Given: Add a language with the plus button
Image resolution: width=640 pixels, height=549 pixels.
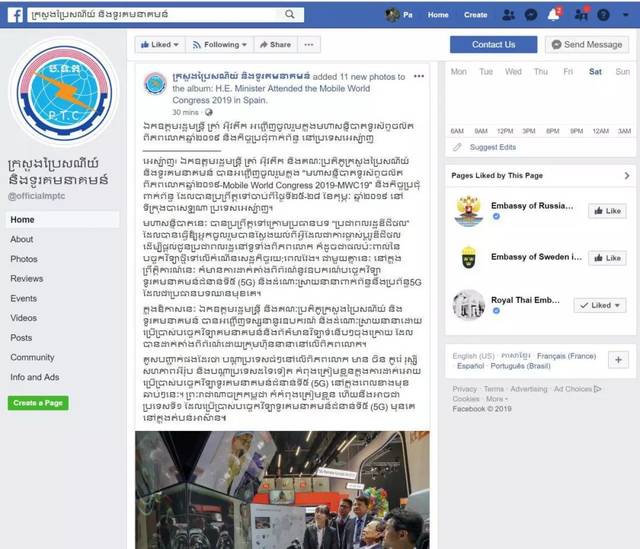Looking at the screenshot, I should click(x=618, y=360).
